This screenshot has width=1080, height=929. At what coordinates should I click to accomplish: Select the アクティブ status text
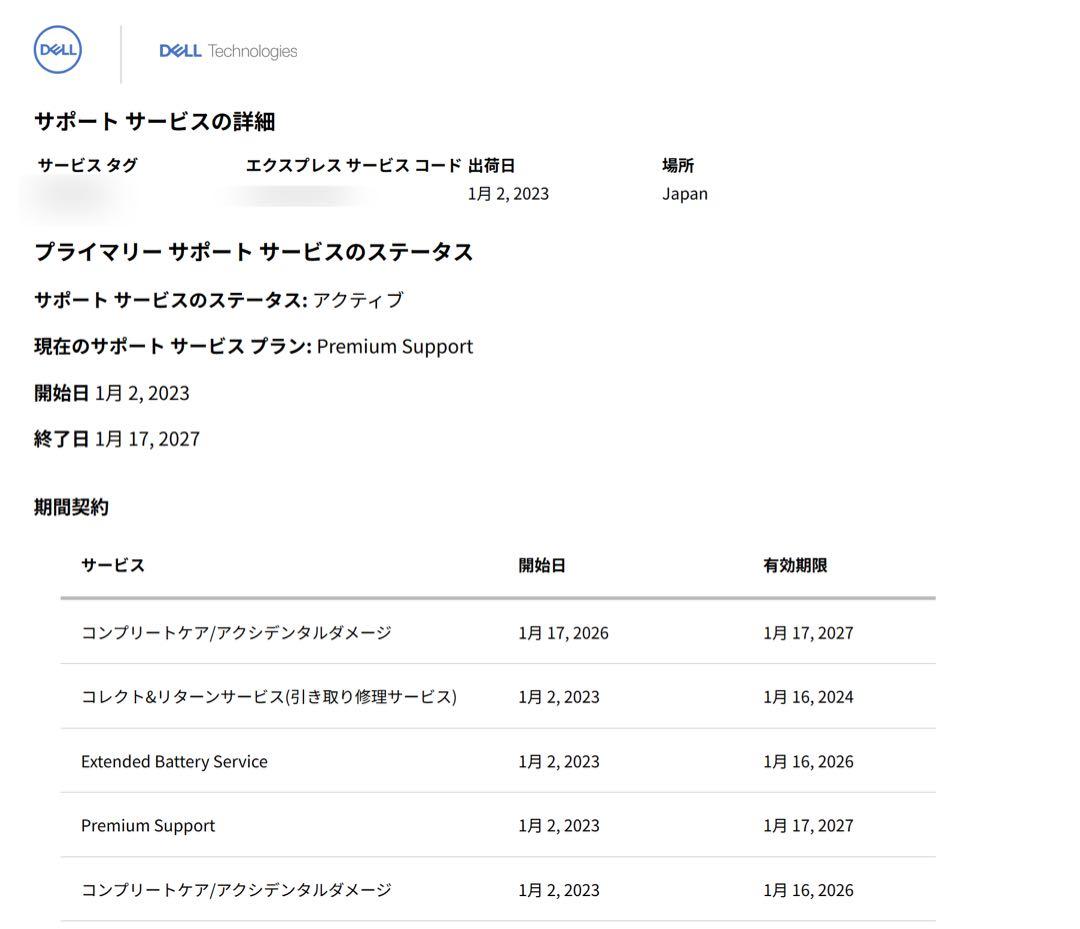[x=372, y=299]
